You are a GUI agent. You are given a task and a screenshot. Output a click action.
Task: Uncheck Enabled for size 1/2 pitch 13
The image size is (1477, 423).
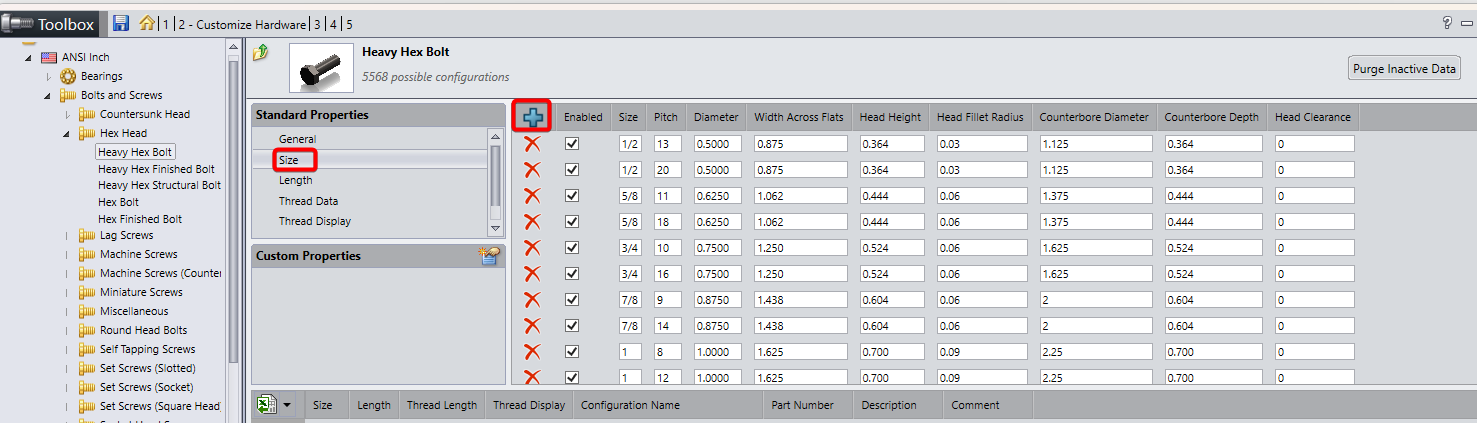pyautogui.click(x=572, y=144)
